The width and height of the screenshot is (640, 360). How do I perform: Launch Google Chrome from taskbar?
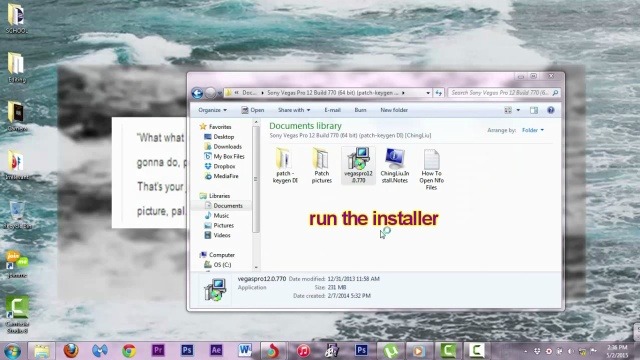(129, 351)
